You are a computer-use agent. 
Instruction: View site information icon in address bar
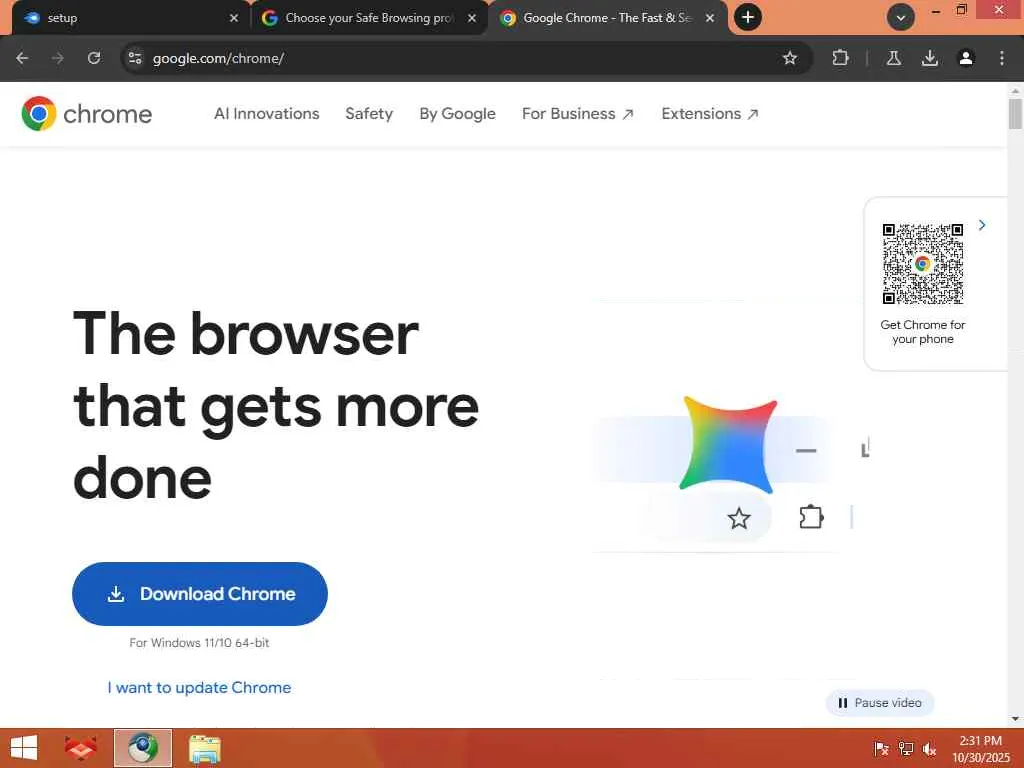click(x=135, y=58)
